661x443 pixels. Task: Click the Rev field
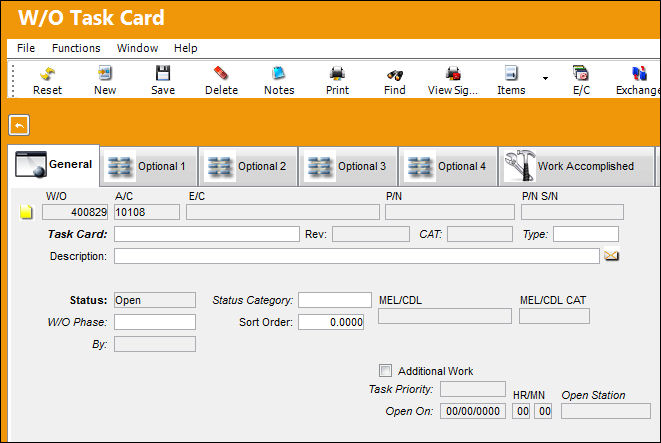click(x=371, y=234)
